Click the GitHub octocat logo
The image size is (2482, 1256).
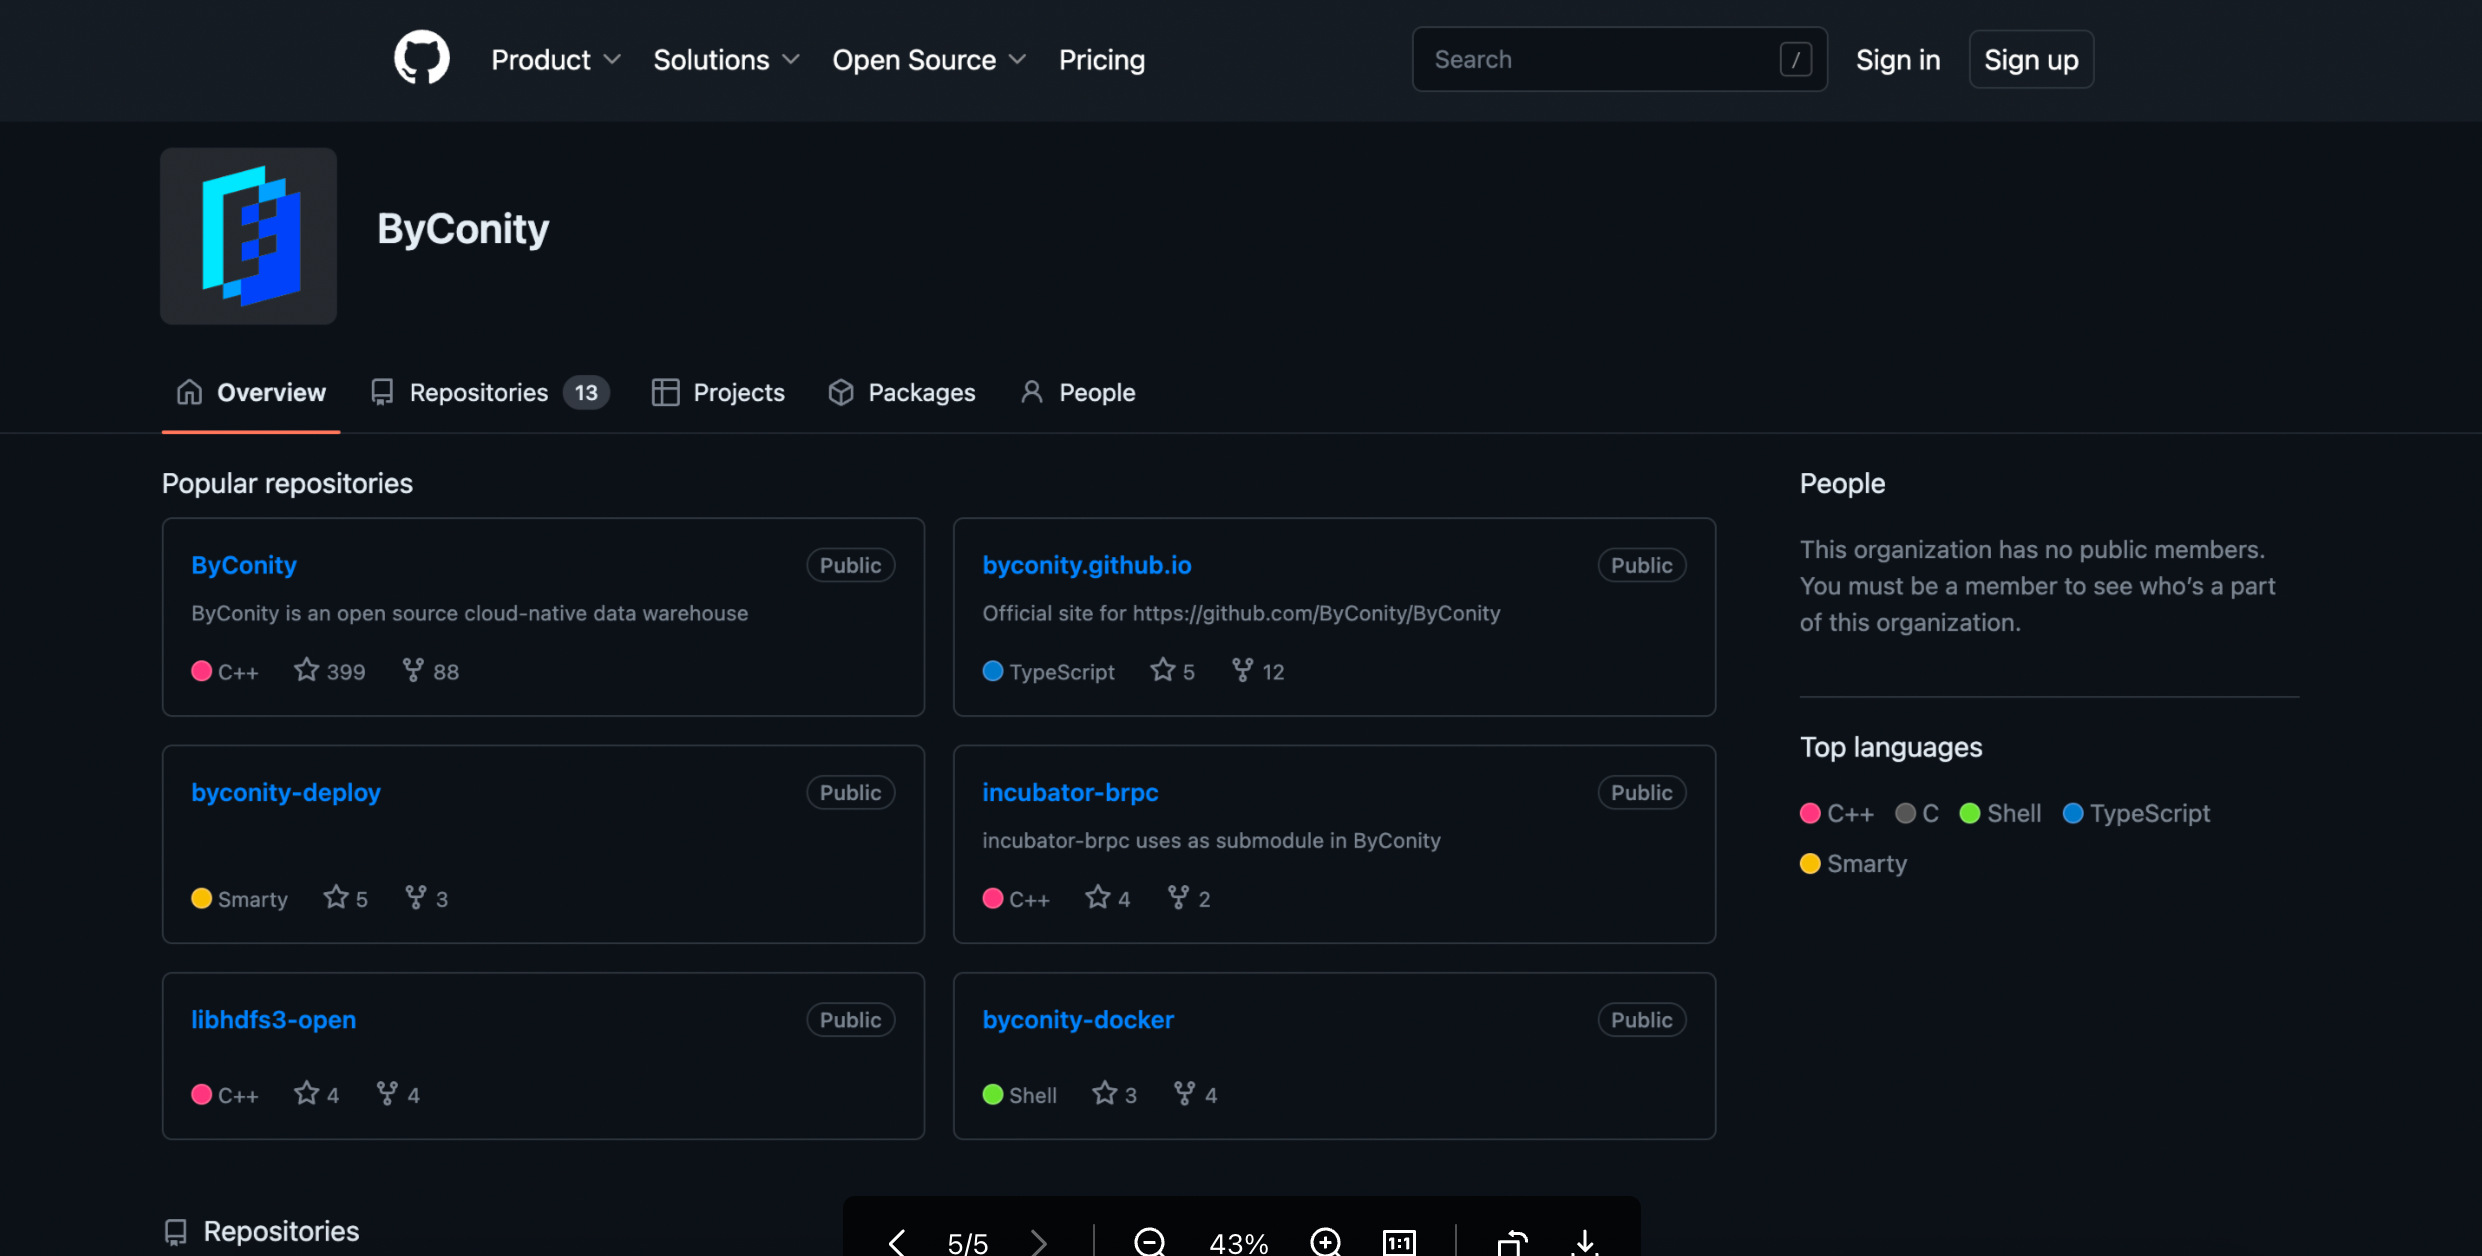(421, 58)
